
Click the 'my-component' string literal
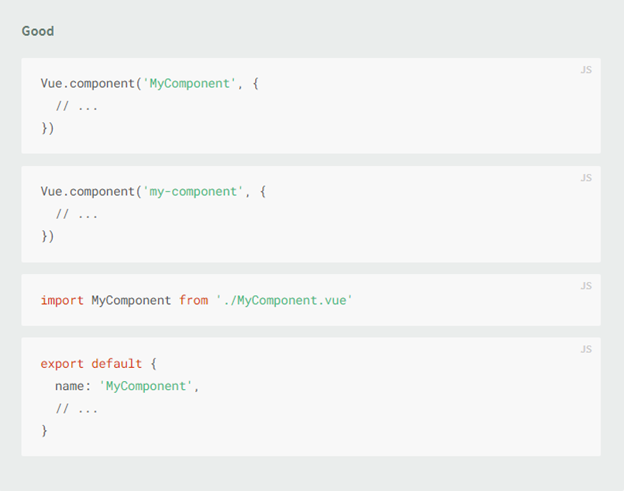pyautogui.click(x=193, y=192)
